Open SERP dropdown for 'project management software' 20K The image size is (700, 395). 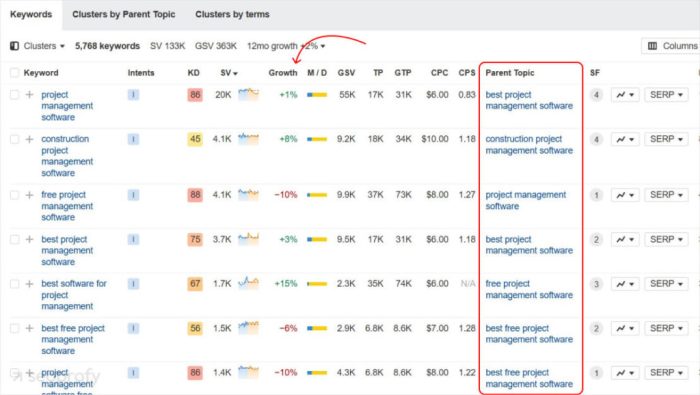[x=666, y=95]
